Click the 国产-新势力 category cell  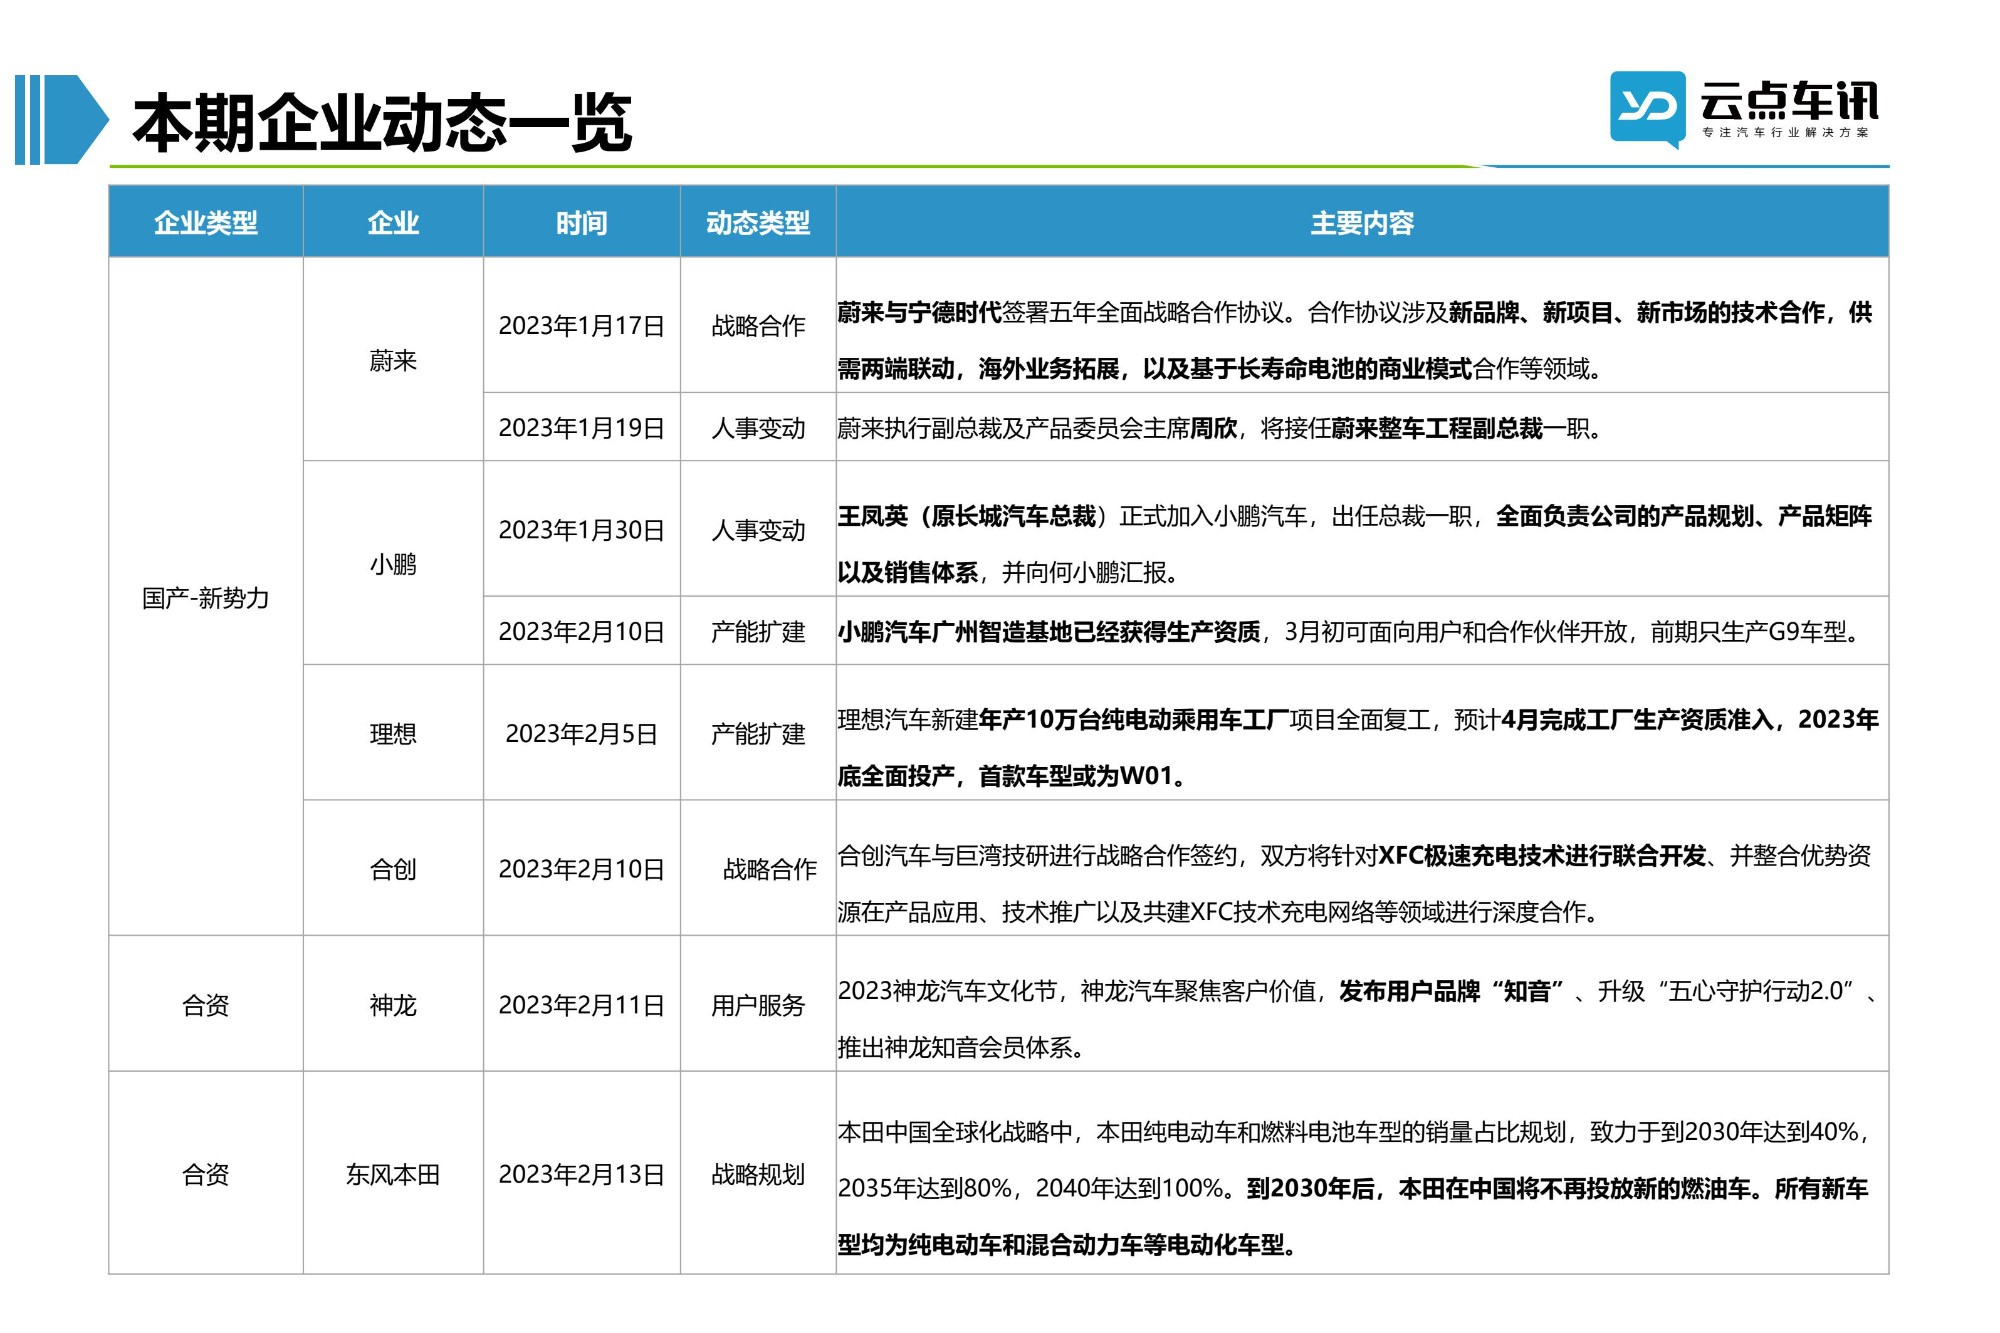206,598
